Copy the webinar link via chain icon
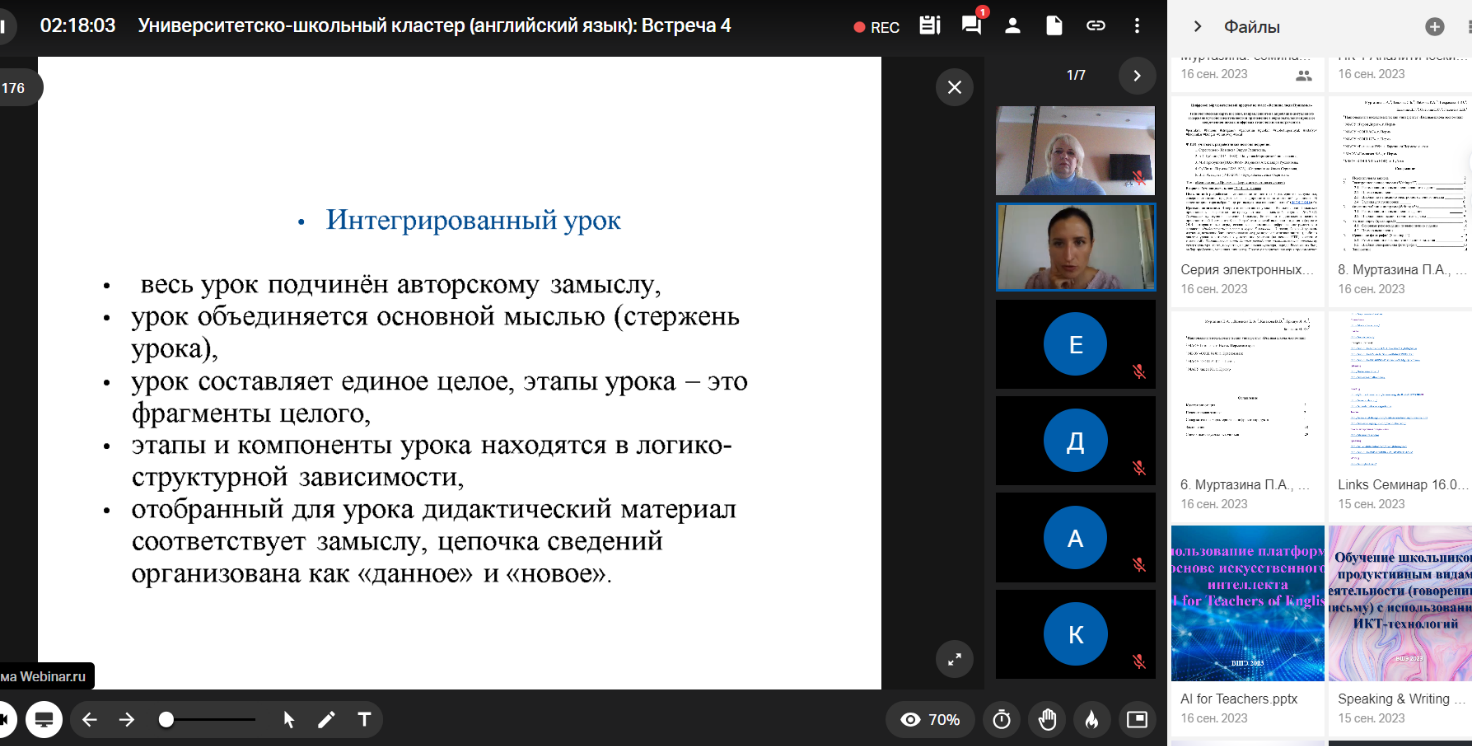The height and width of the screenshot is (746, 1472). 1096,26
